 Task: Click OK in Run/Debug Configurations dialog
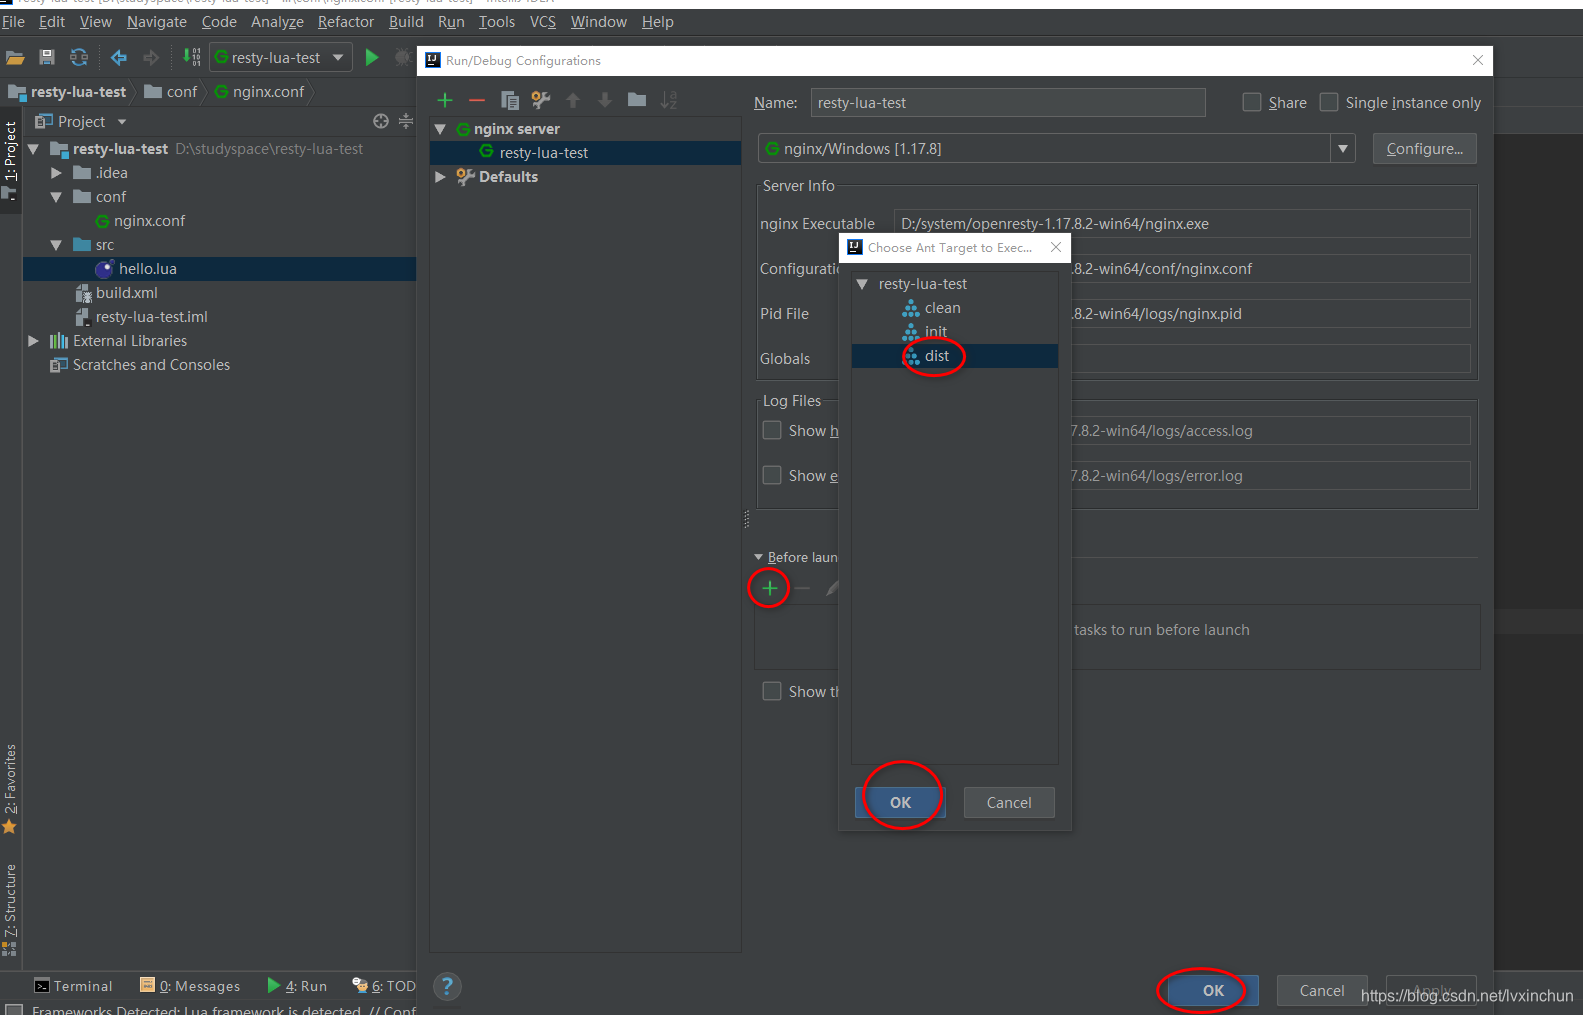1213,991
